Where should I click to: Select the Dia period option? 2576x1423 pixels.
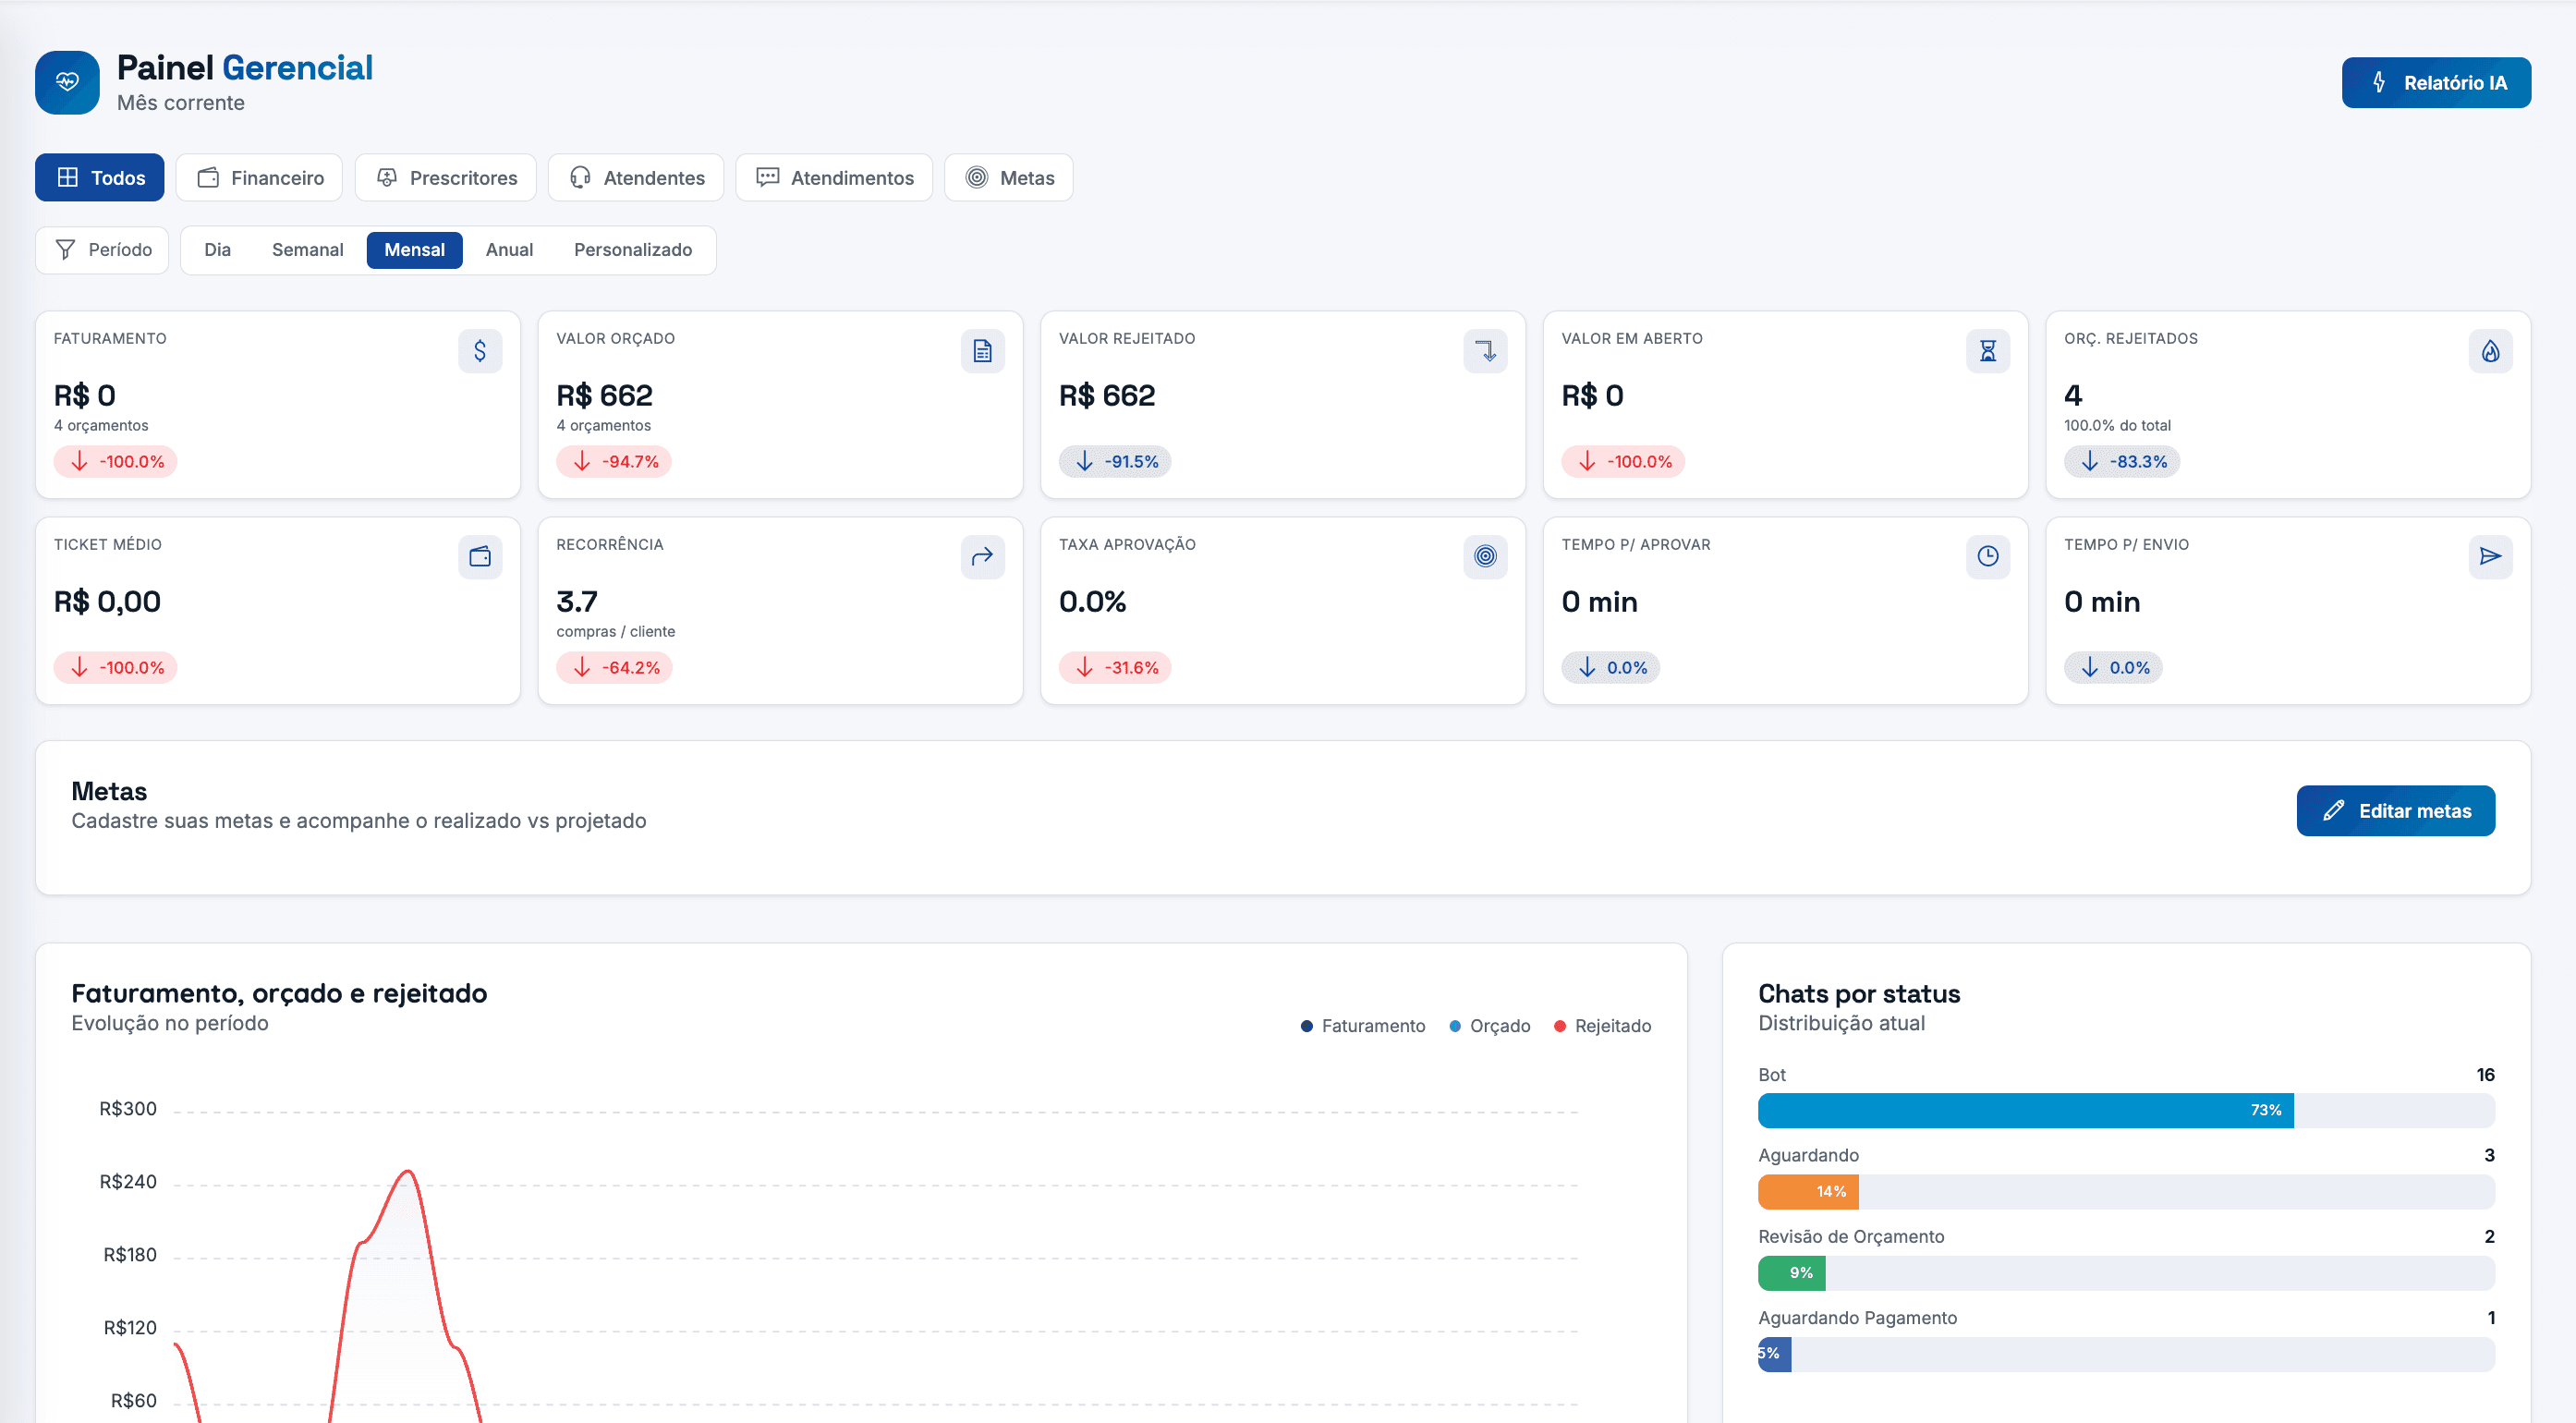[217, 250]
